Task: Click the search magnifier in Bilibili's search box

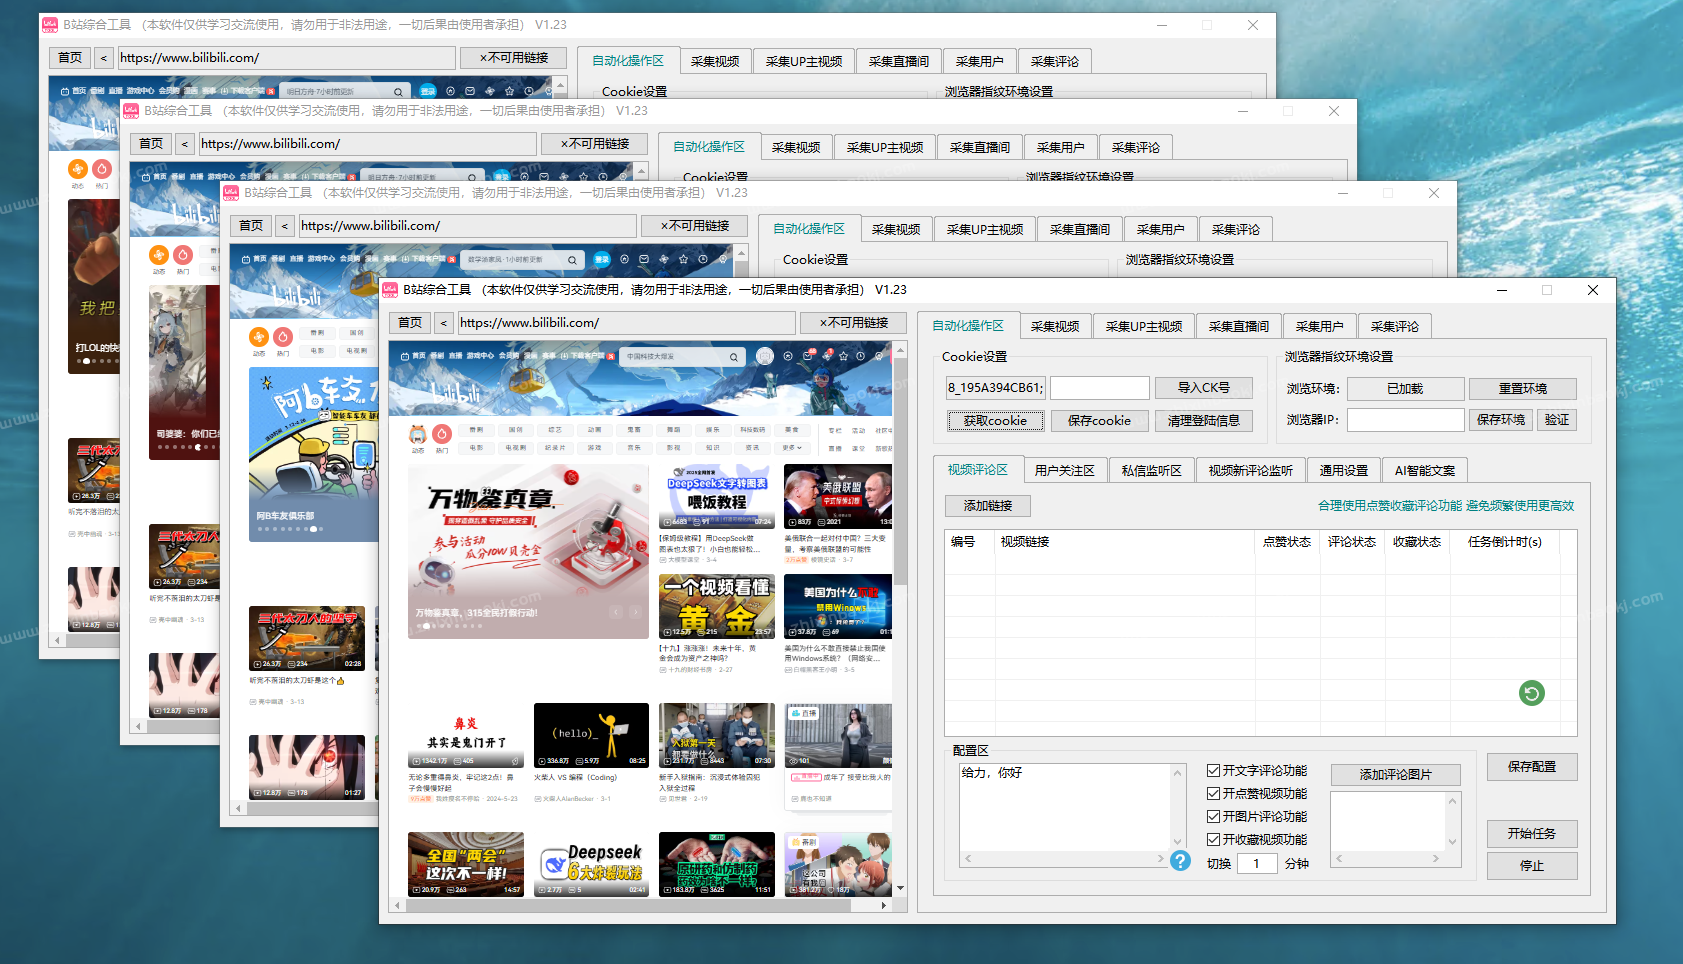Action: [x=734, y=357]
